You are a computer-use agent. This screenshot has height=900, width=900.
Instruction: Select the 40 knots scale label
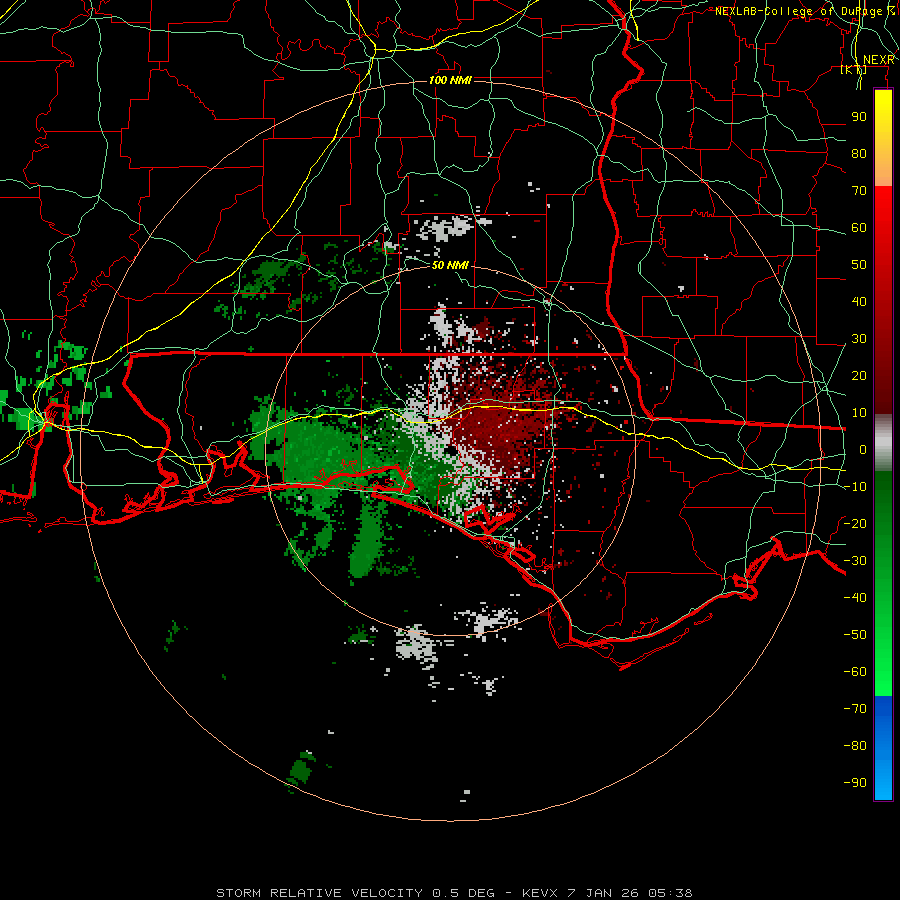click(x=859, y=302)
